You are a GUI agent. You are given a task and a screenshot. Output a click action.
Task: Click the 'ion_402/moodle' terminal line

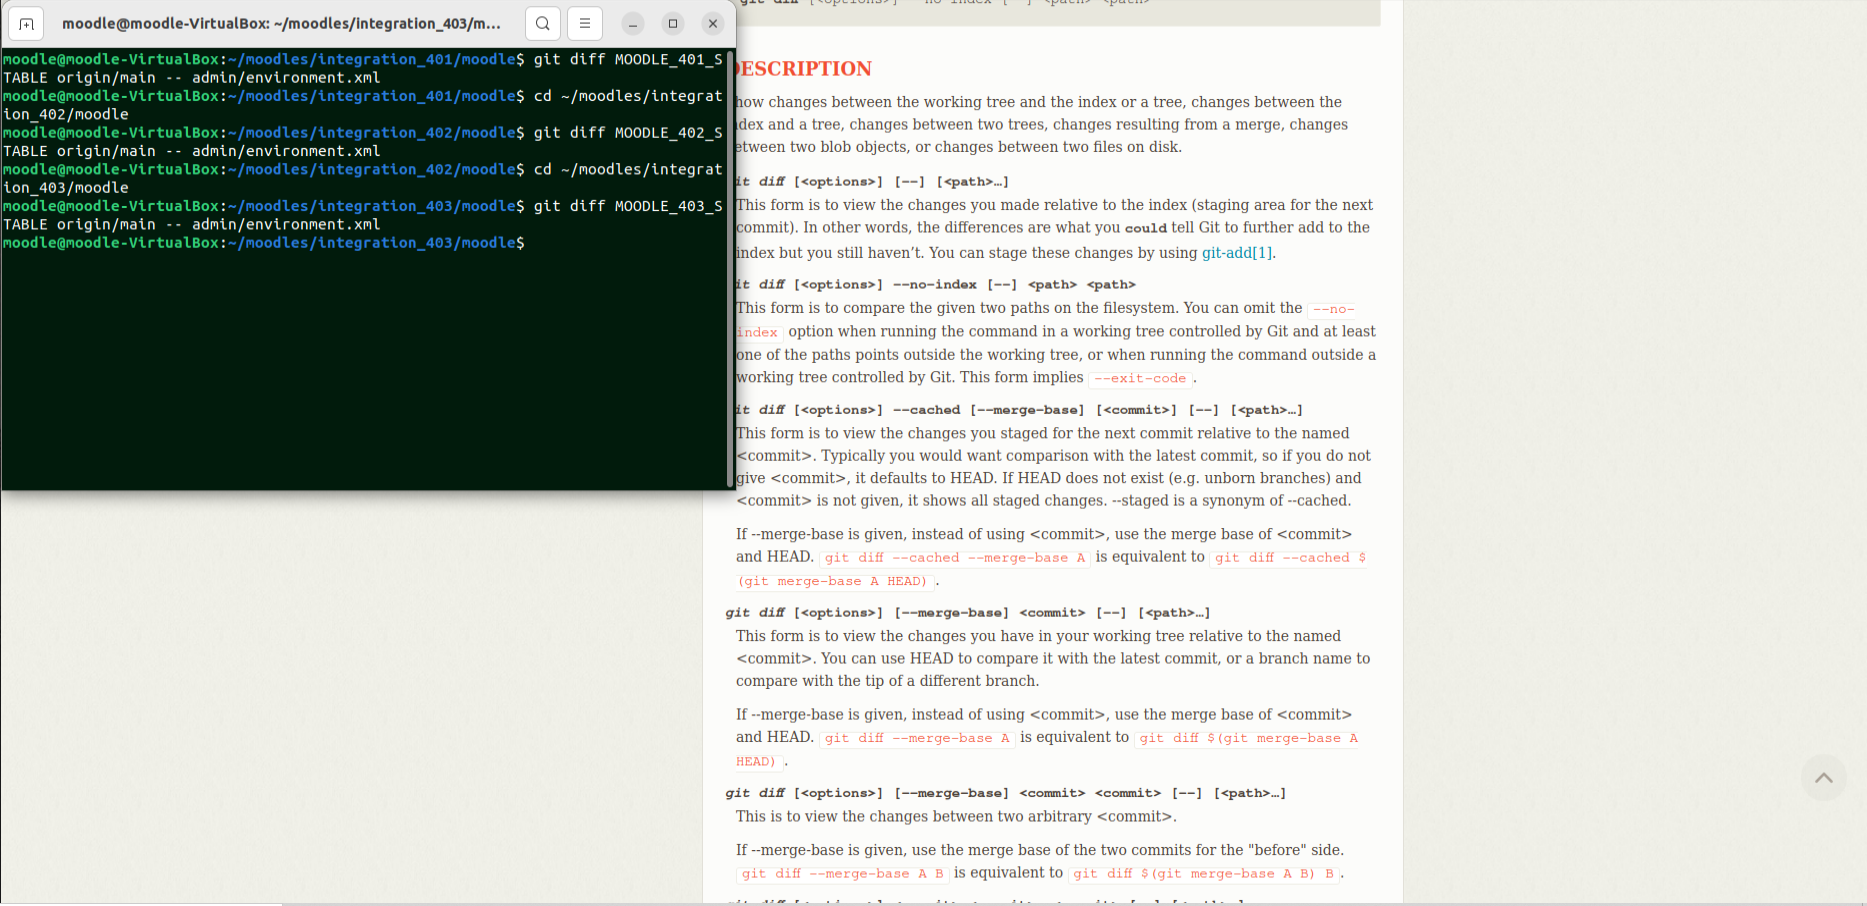(x=65, y=115)
